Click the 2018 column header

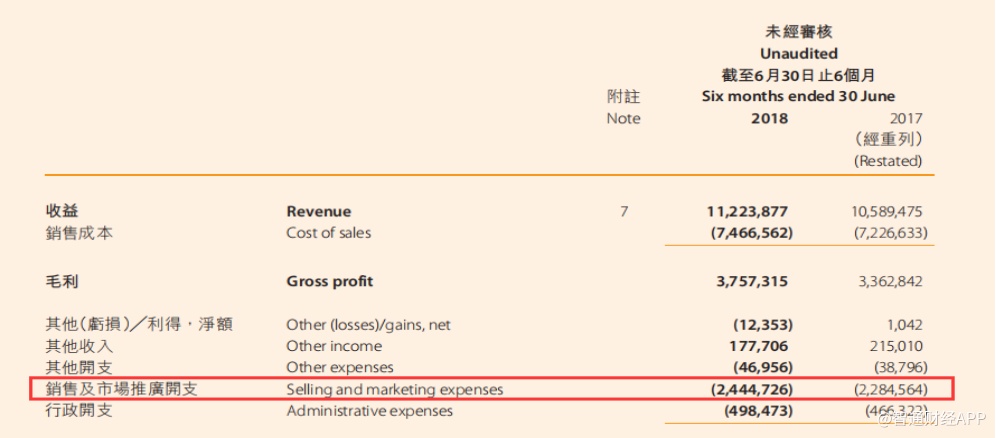(x=769, y=118)
